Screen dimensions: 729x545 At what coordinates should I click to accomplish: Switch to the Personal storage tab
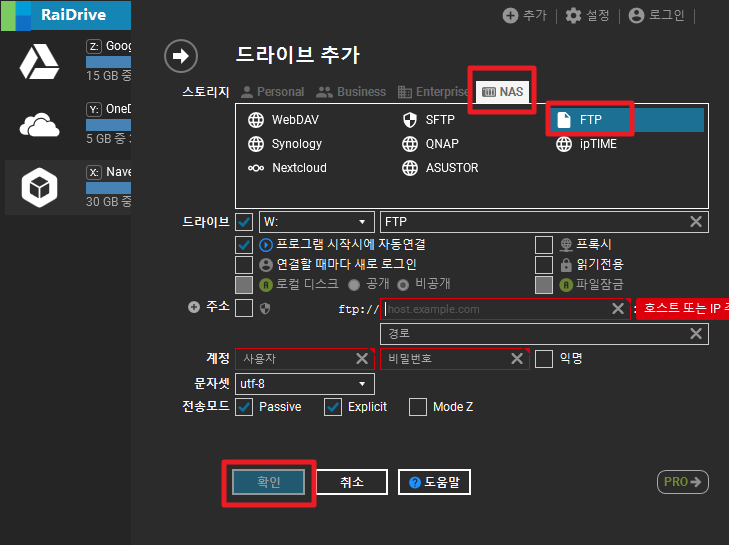(x=272, y=92)
